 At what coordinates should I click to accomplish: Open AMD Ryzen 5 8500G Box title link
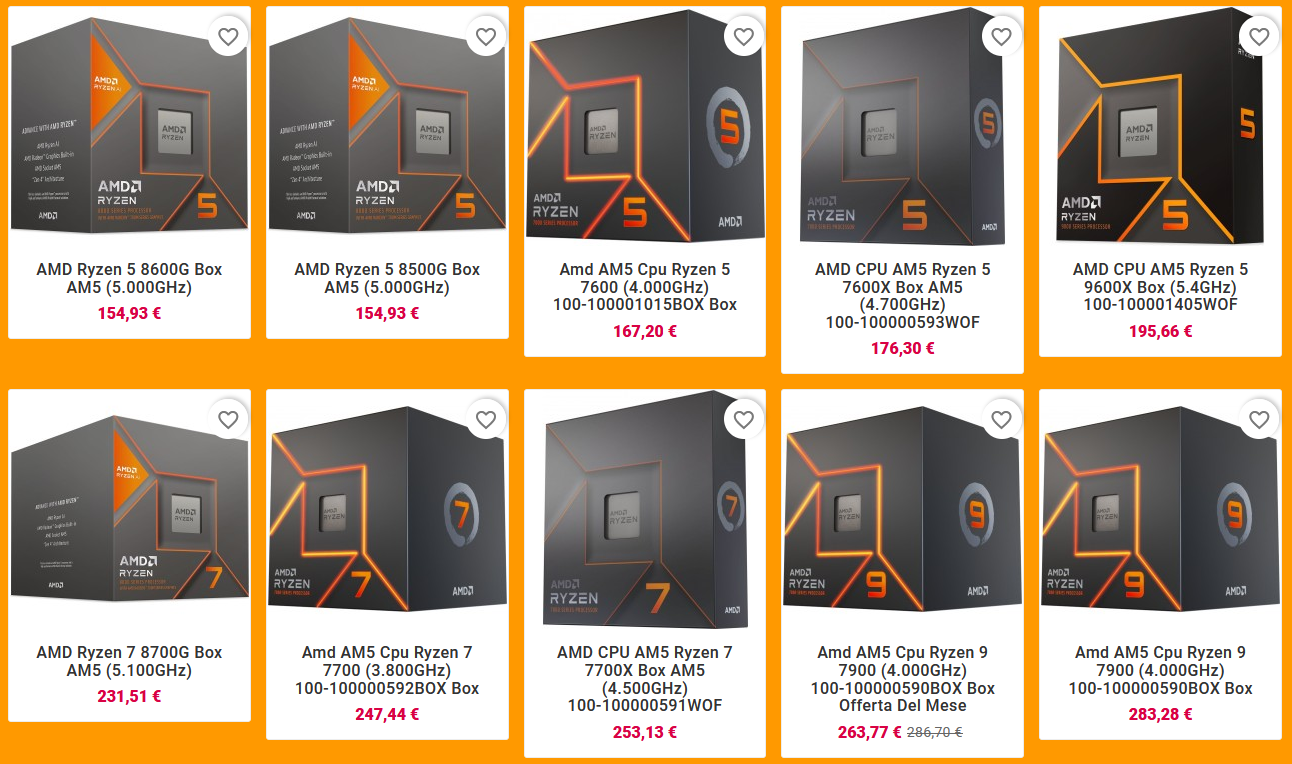pyautogui.click(x=387, y=278)
